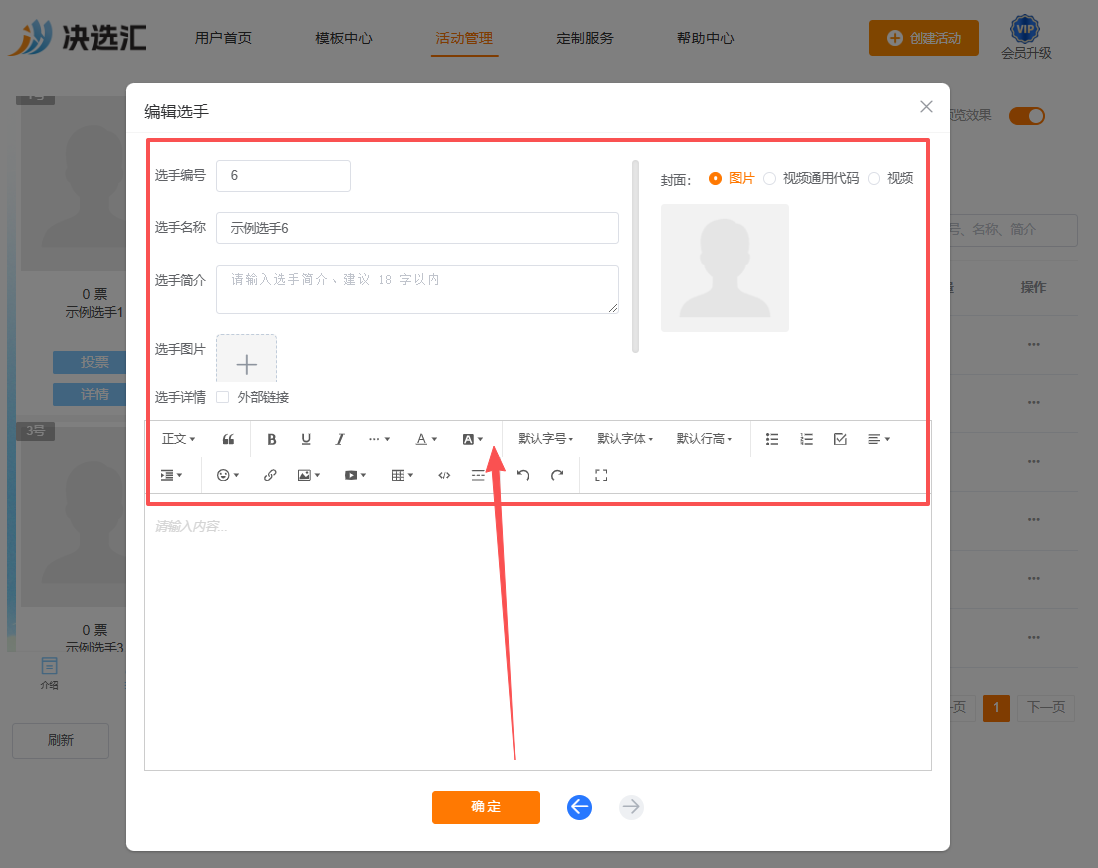Select 视频 cover type
This screenshot has height=868, width=1098.
tap(891, 178)
